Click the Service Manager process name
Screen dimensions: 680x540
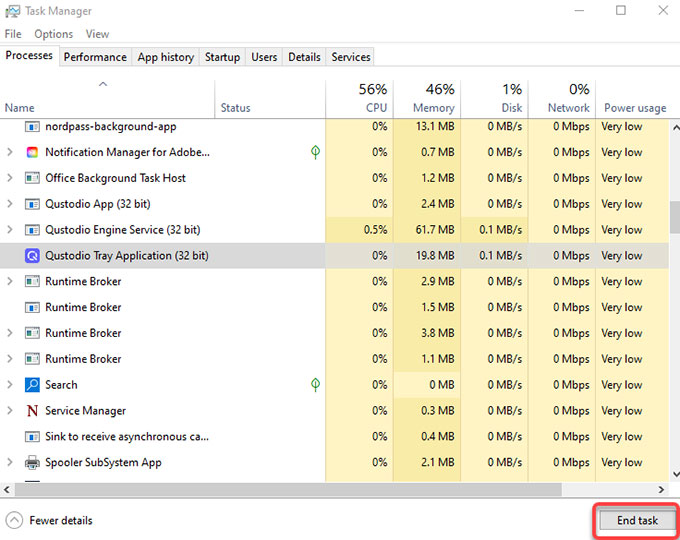(85, 411)
